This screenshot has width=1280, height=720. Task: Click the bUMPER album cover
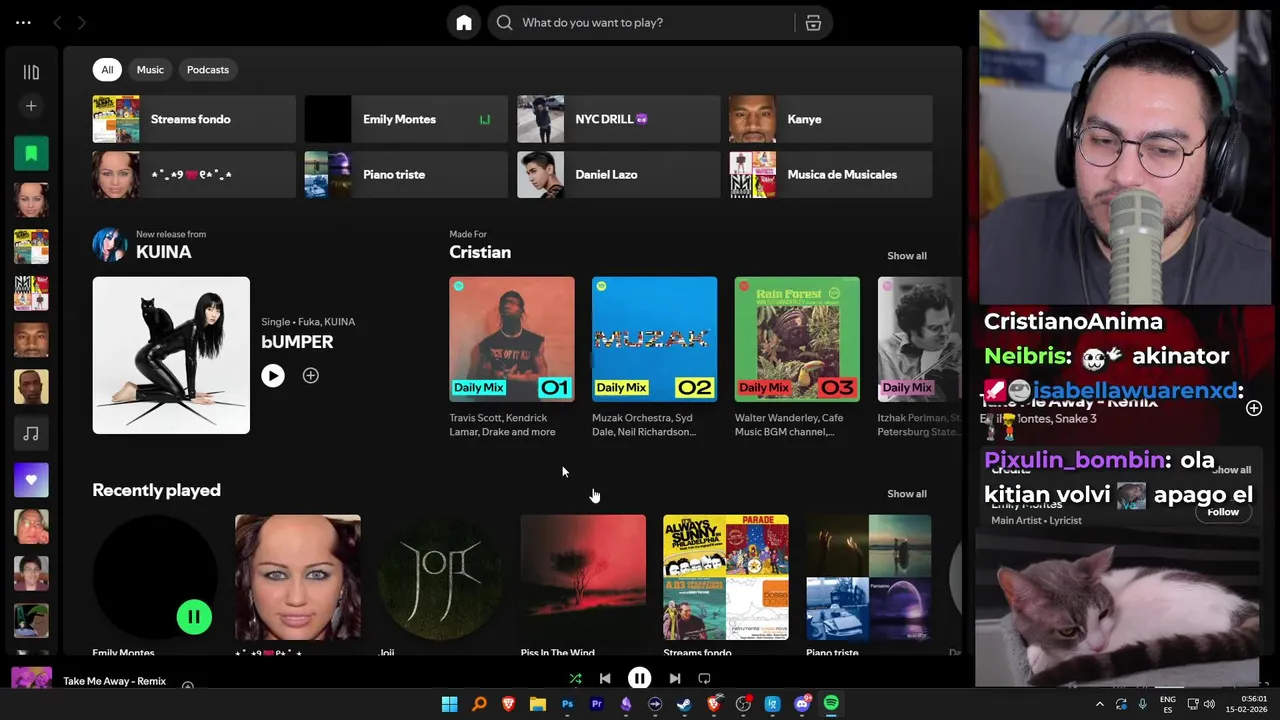(171, 355)
